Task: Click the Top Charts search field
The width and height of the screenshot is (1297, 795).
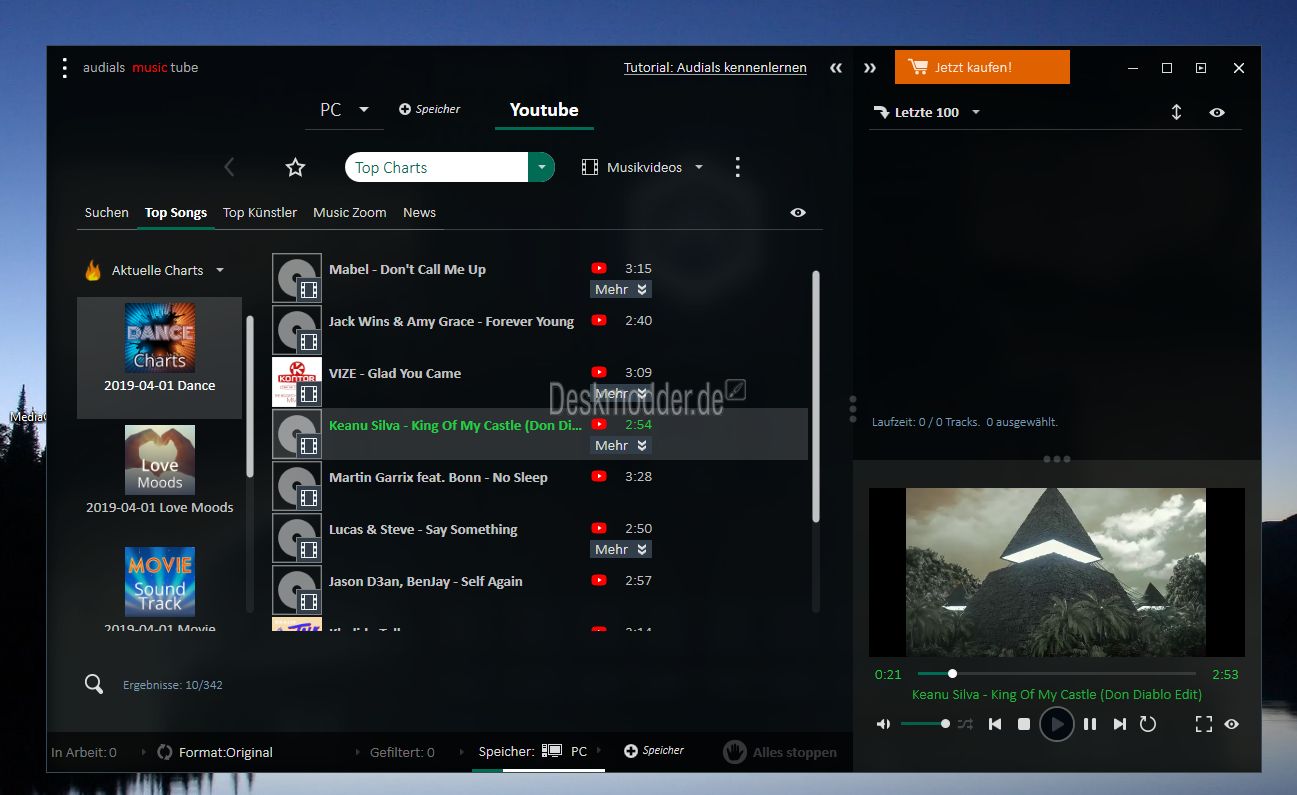Action: [x=436, y=167]
